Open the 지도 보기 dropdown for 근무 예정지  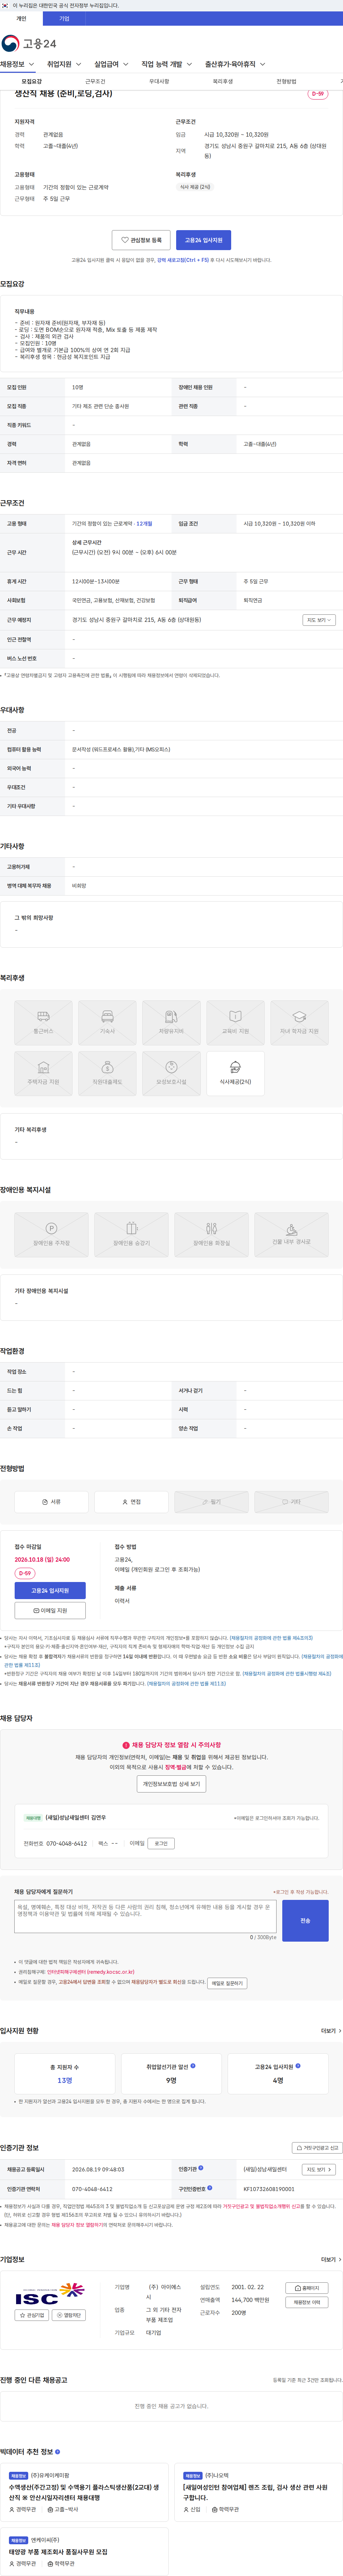pyautogui.click(x=319, y=620)
